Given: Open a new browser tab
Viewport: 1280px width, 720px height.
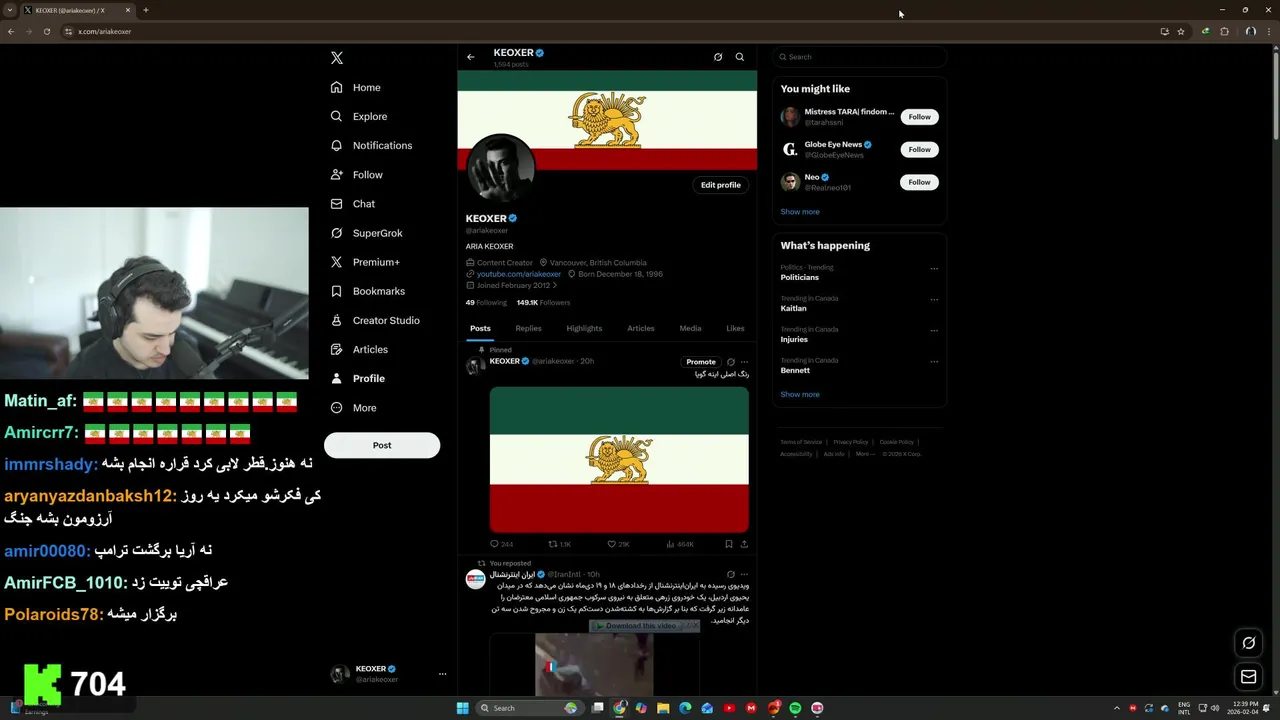Looking at the screenshot, I should click(145, 10).
